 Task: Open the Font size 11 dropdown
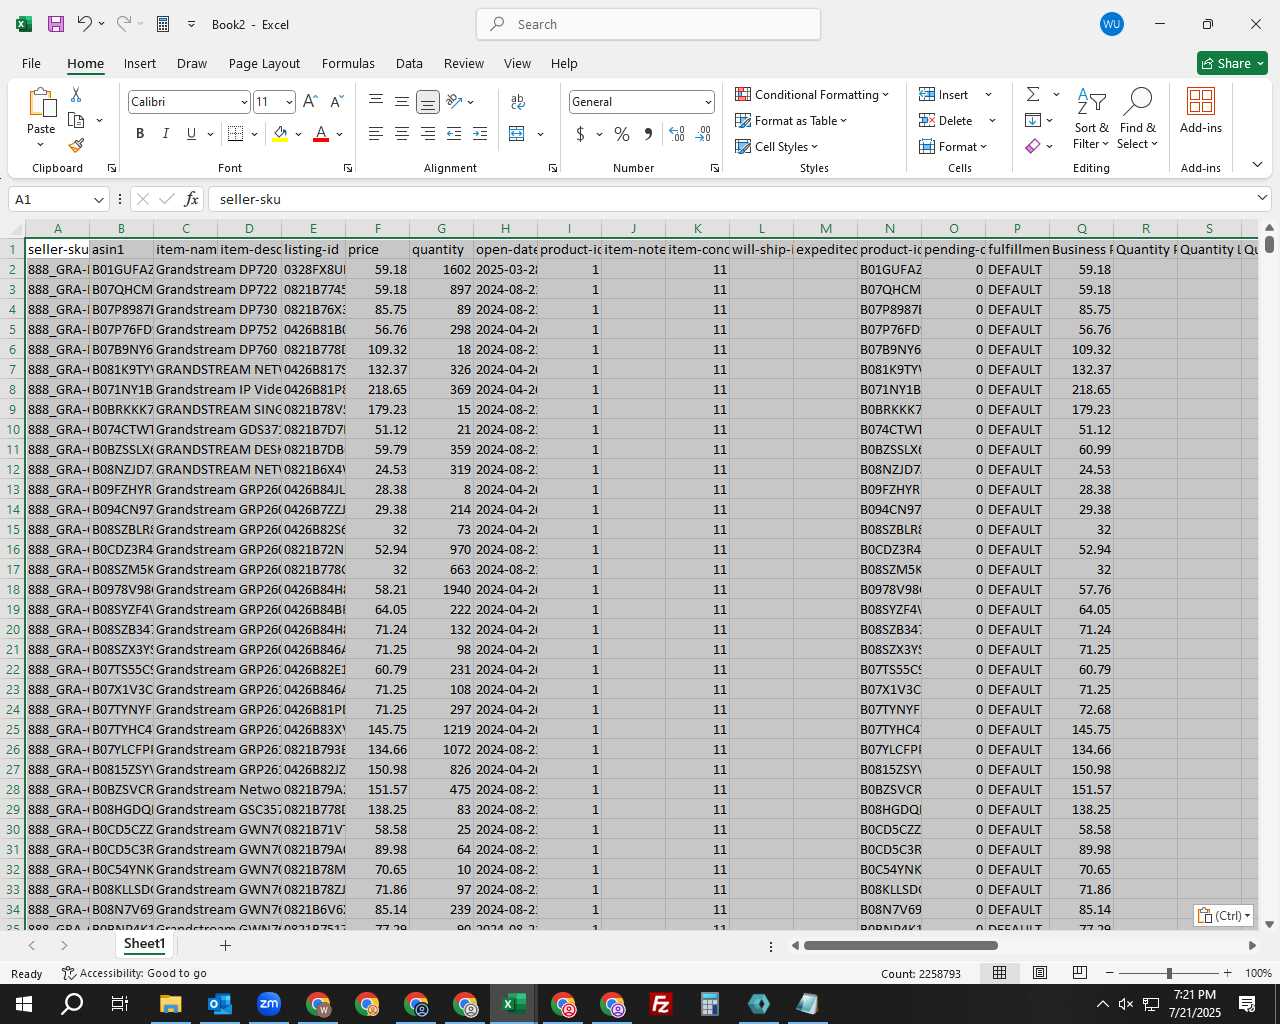pos(289,102)
